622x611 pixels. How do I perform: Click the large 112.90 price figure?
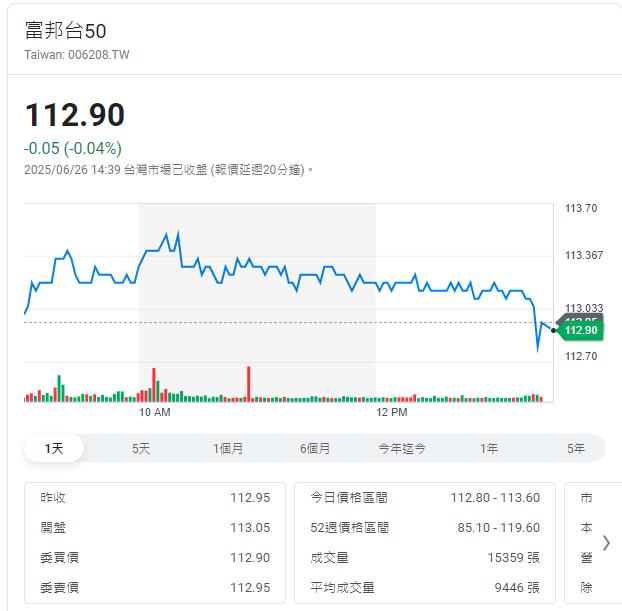click(x=75, y=115)
